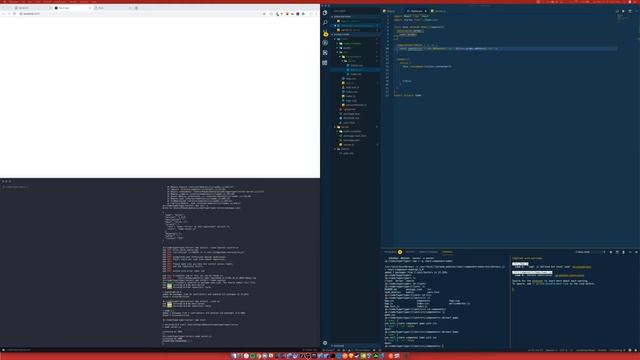
Task: Focus the Chrome address bar
Action: [x=141, y=14]
